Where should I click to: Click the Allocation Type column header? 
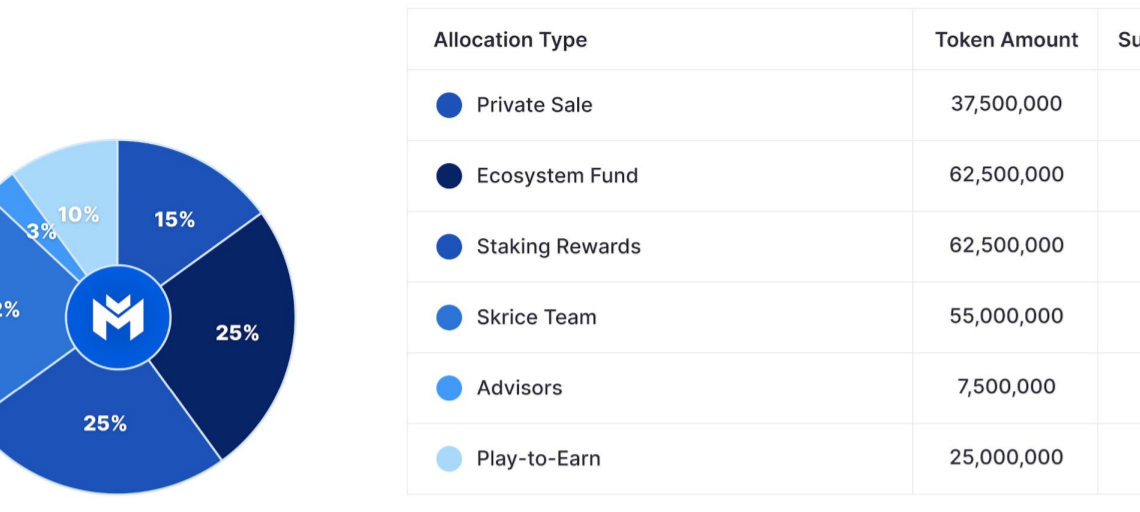tap(510, 40)
